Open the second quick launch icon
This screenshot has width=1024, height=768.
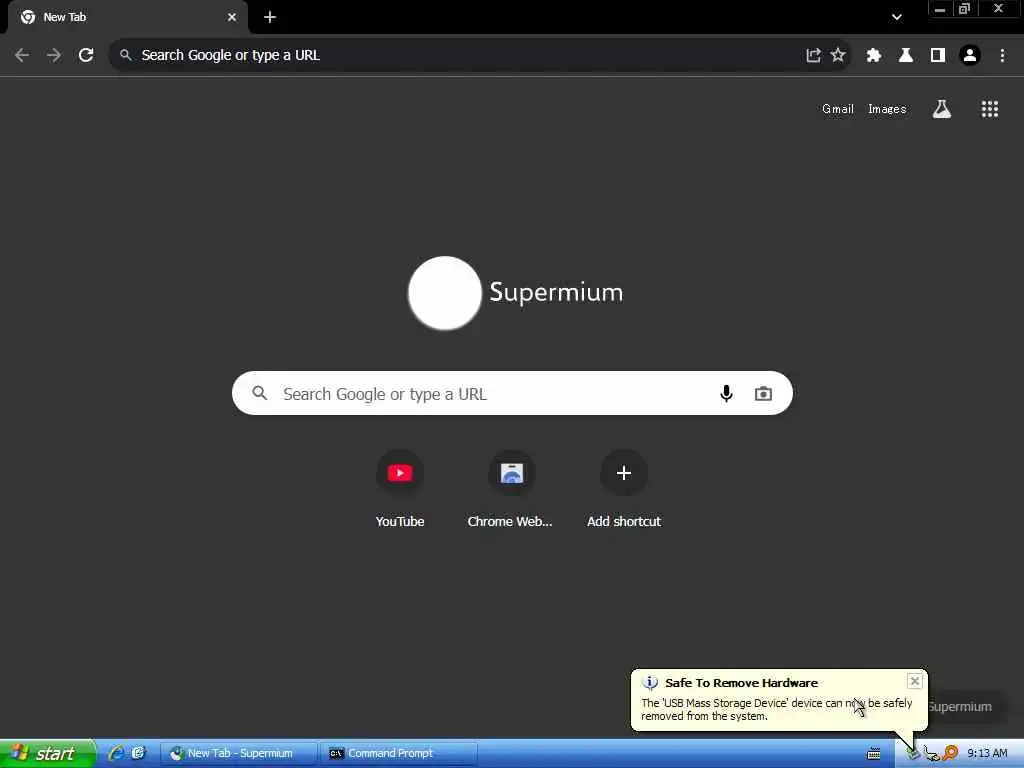click(x=138, y=753)
